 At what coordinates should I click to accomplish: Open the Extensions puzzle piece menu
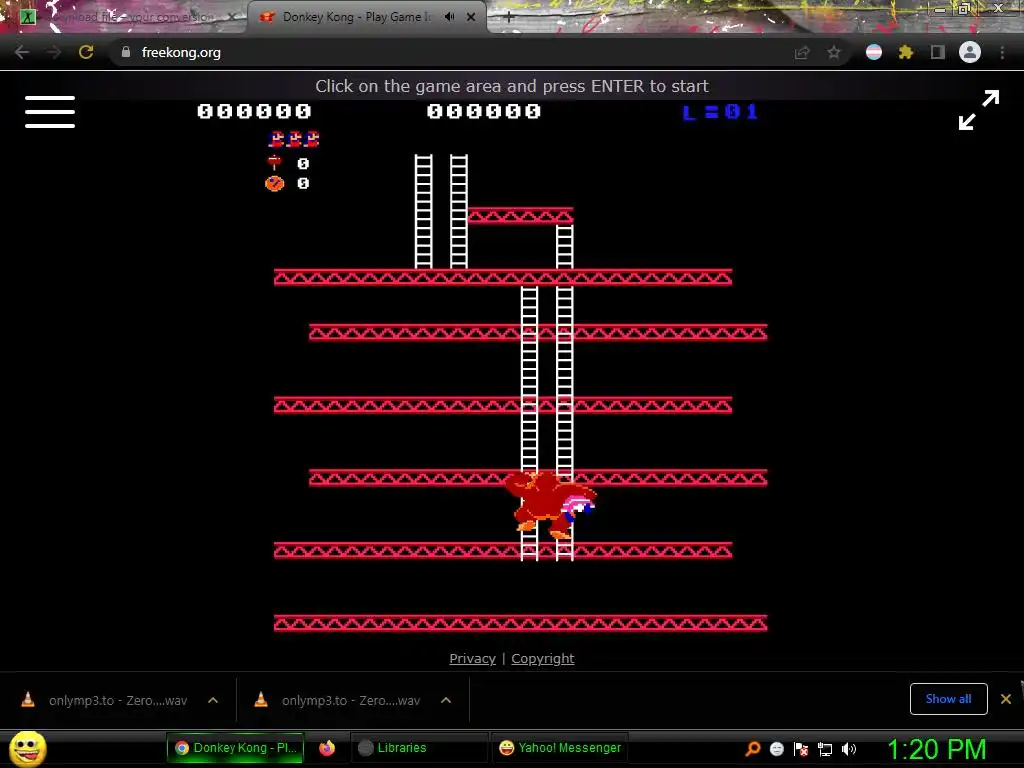pyautogui.click(x=905, y=52)
